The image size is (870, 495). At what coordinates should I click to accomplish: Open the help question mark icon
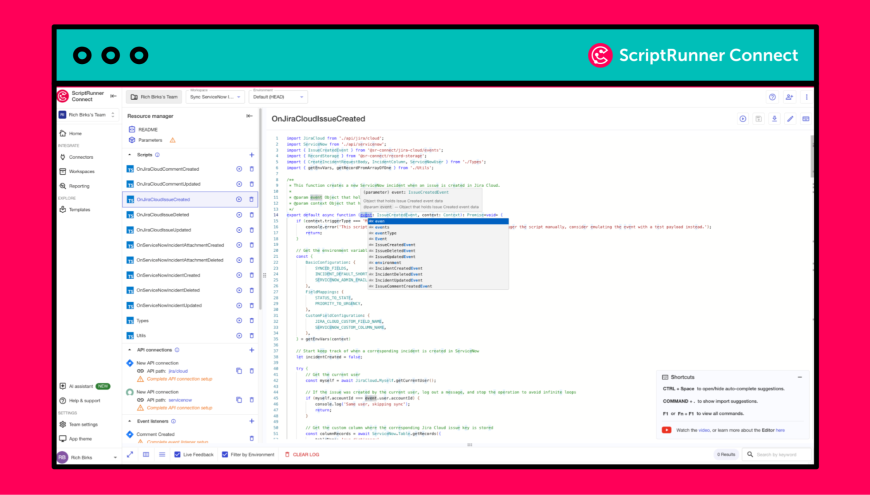[772, 97]
